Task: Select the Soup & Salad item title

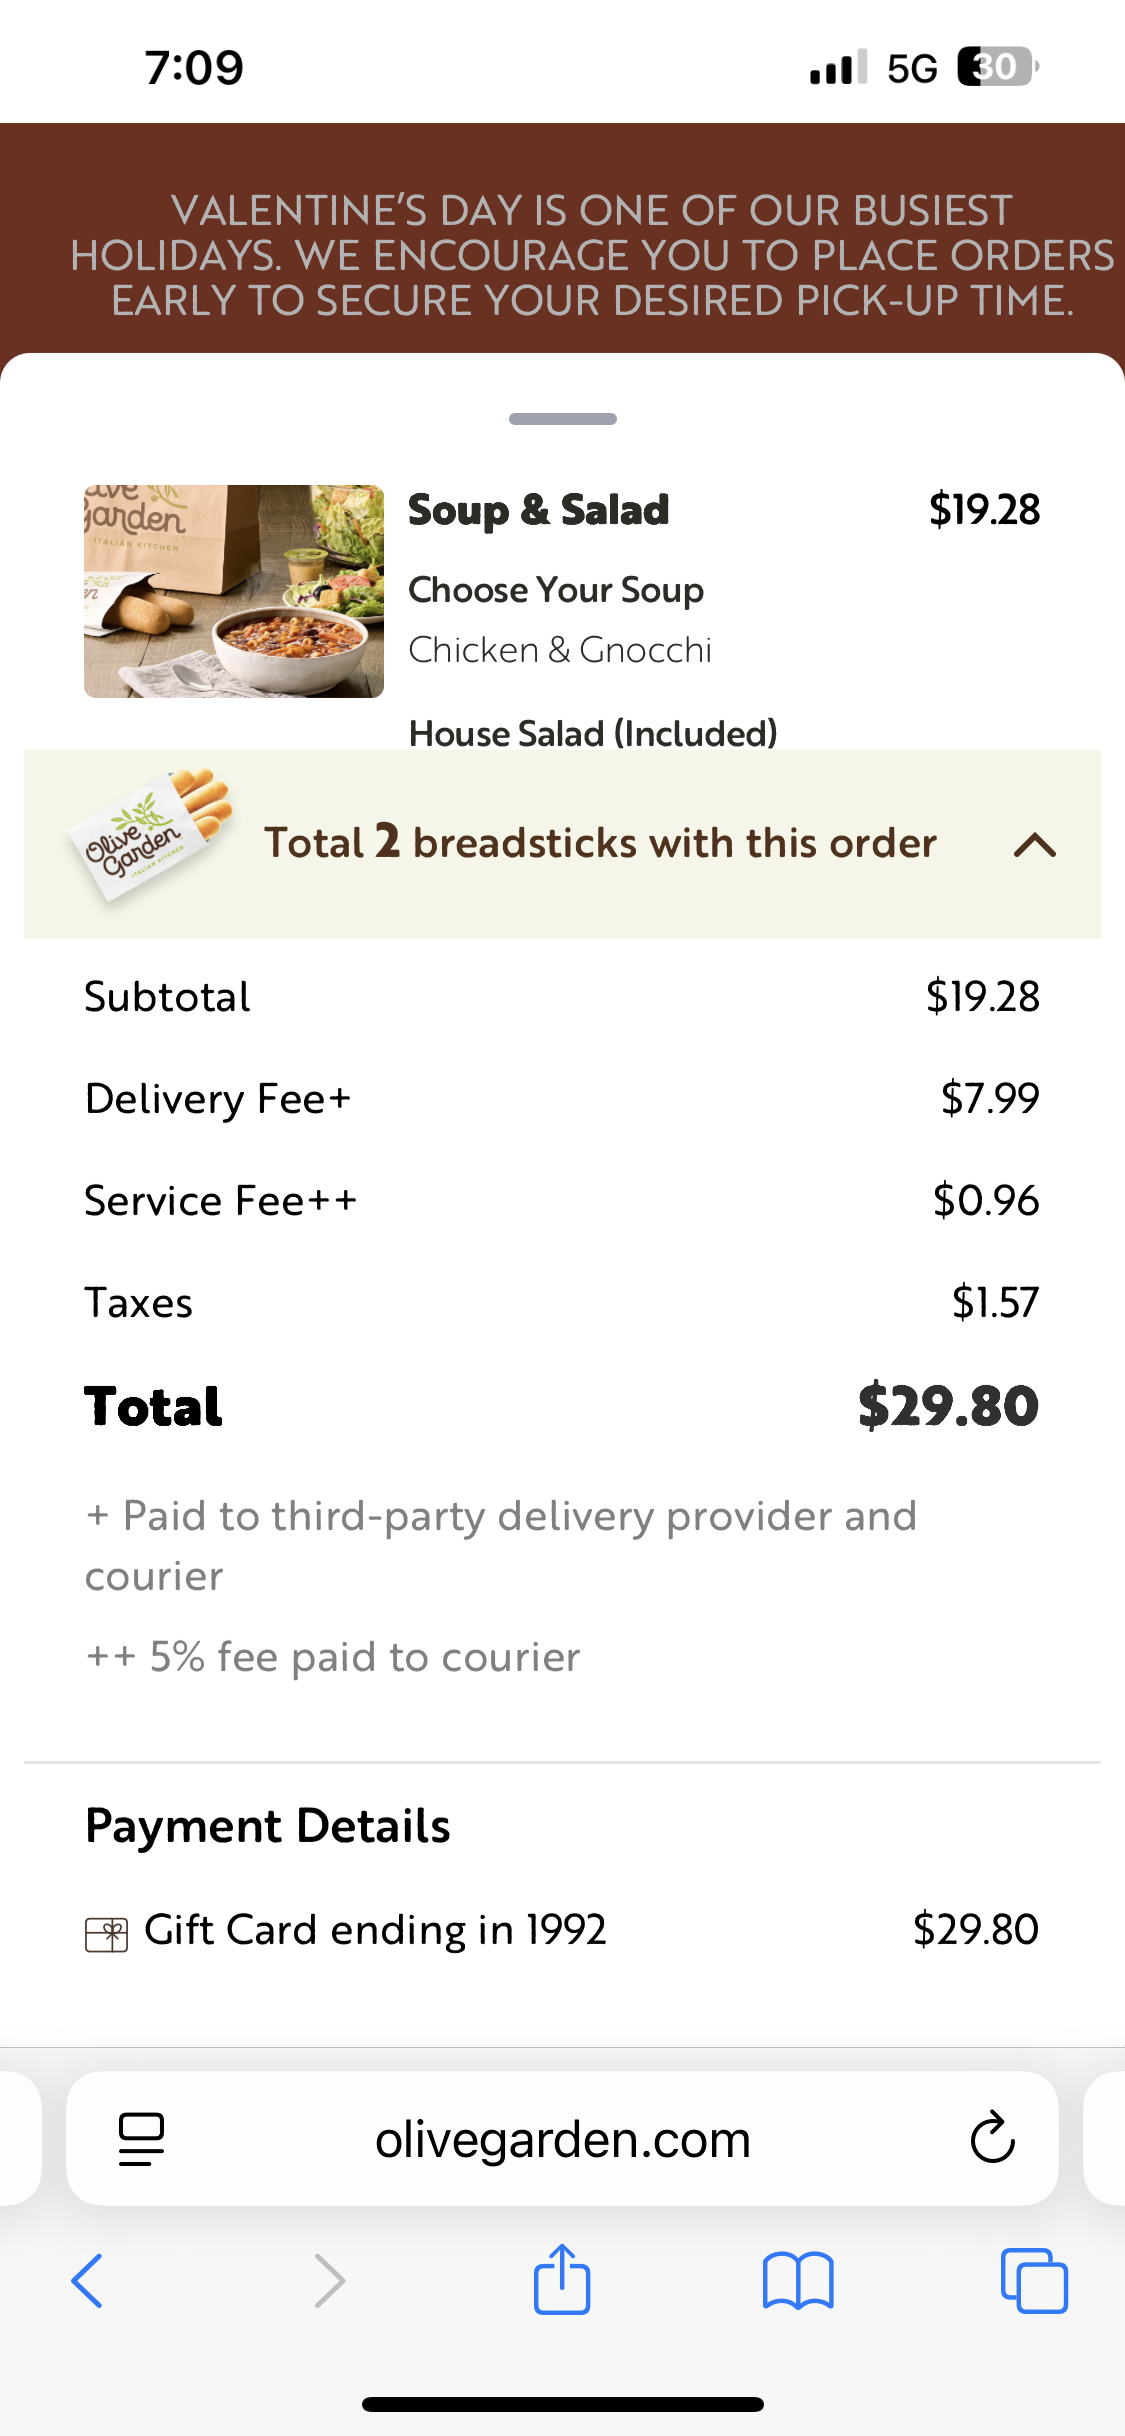Action: click(538, 510)
